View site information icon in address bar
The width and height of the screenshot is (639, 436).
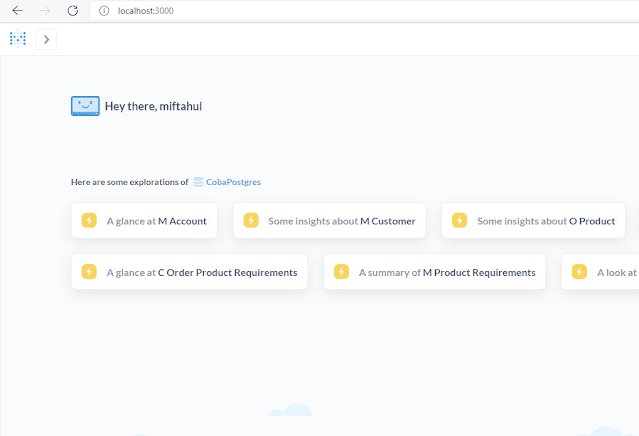[104, 11]
